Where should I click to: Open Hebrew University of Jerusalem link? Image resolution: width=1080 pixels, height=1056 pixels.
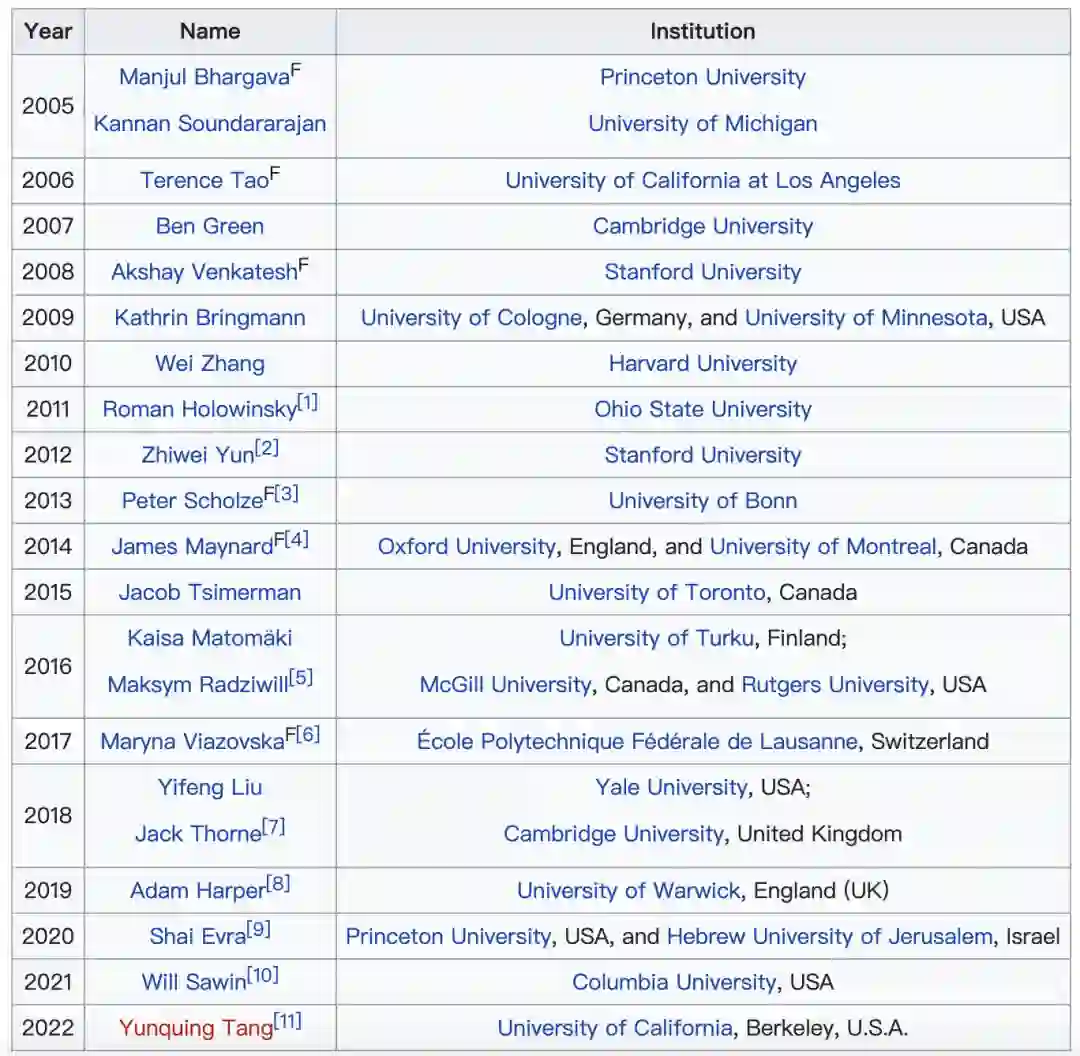[x=830, y=937]
